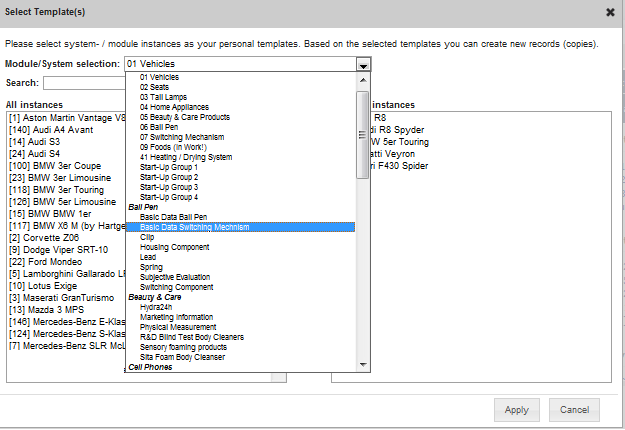
Task: Pick the 'Spring' option
Action: click(x=151, y=267)
